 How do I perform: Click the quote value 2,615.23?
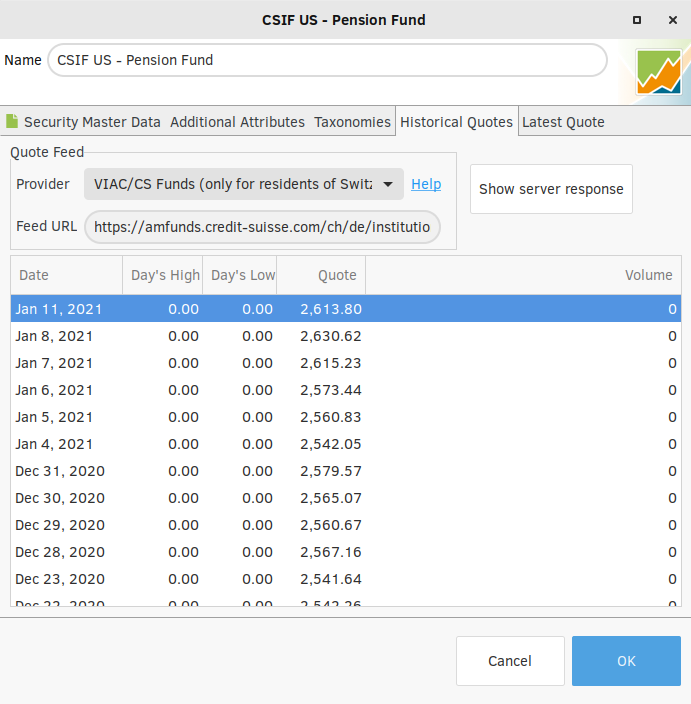pyautogui.click(x=331, y=363)
